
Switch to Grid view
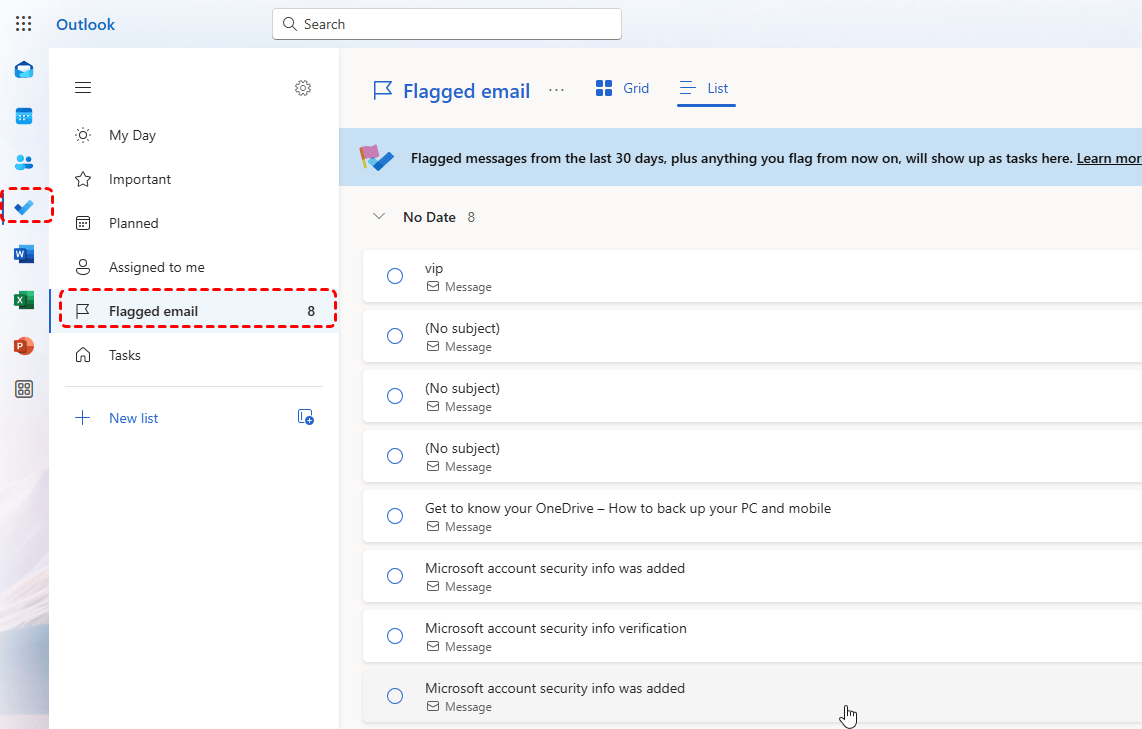(x=622, y=88)
